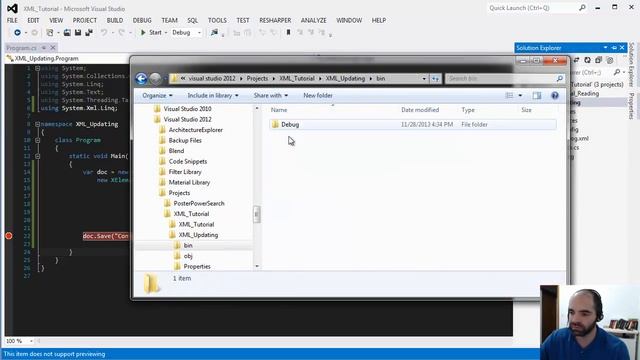Open the Organize dropdown menu
Viewport: 640px width, 360px height.
(157, 96)
